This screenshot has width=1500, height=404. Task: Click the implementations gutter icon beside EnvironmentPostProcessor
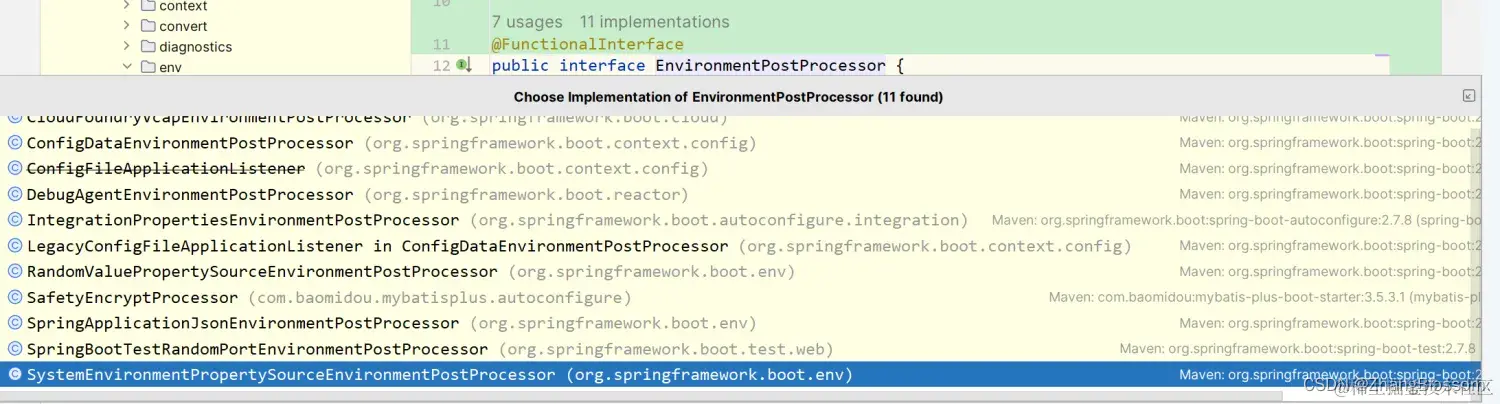(x=464, y=65)
